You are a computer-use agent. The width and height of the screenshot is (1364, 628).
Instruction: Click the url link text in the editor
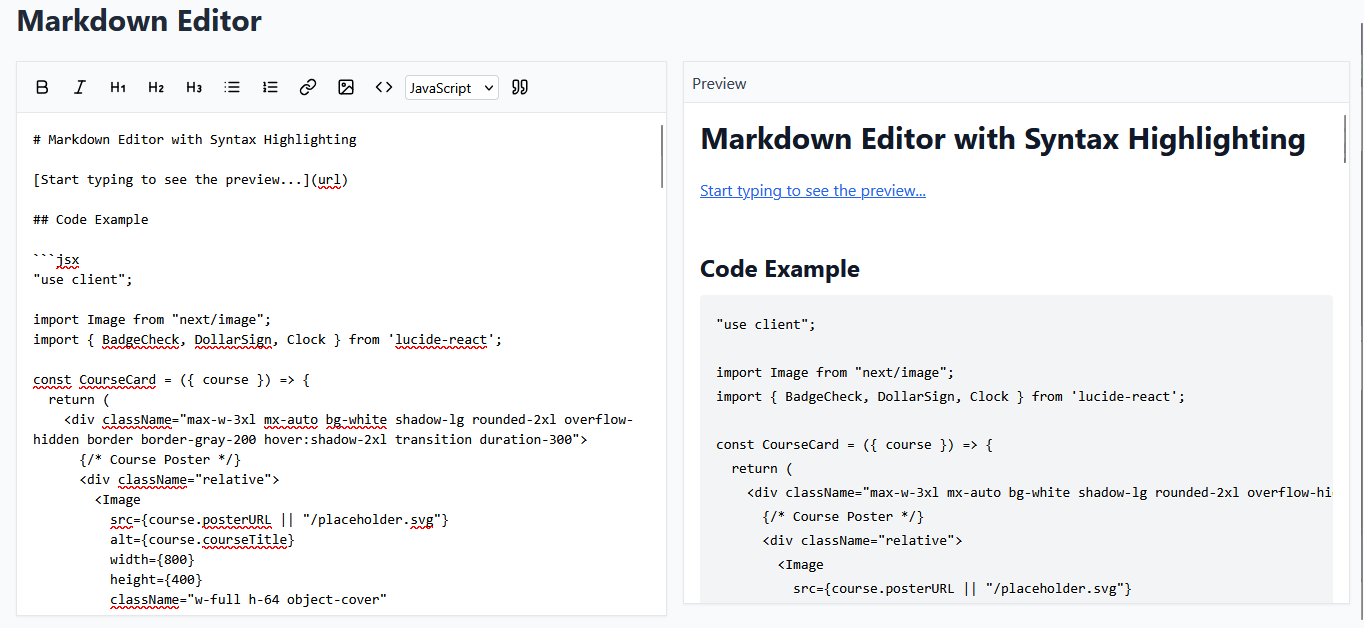[332, 179]
